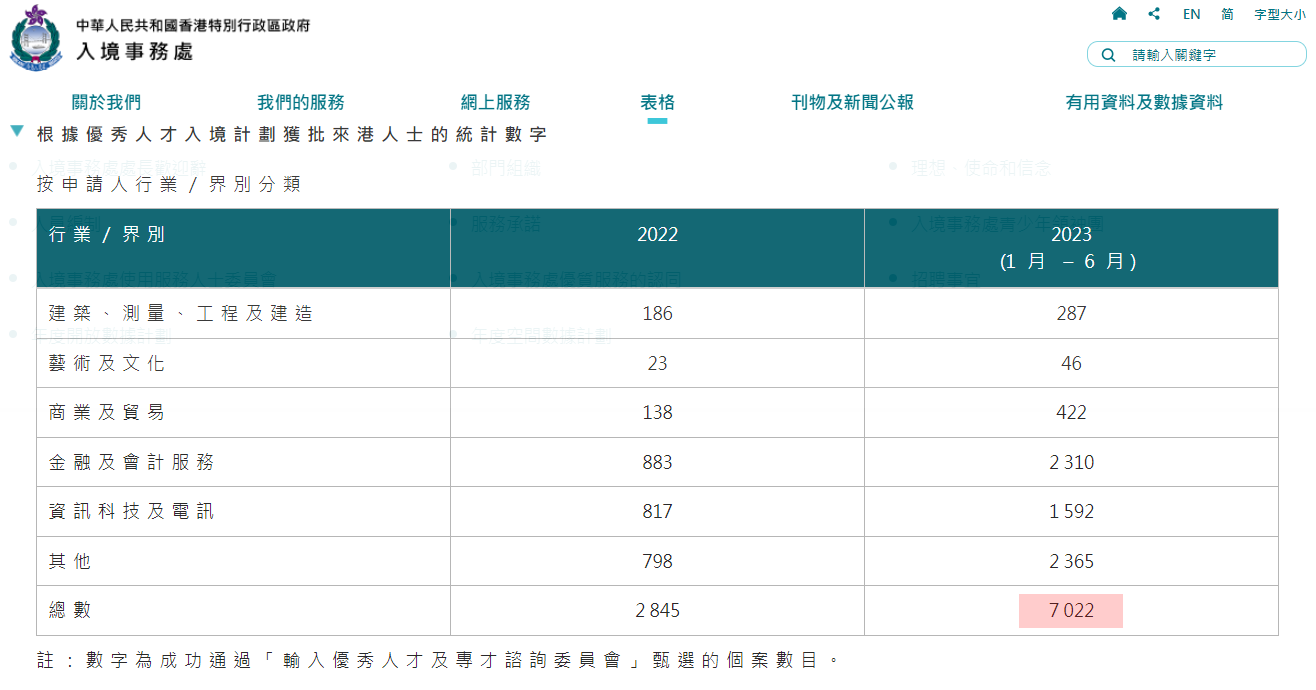Click the highlighted total 7 022
This screenshot has height=690, width=1316.
(1071, 610)
